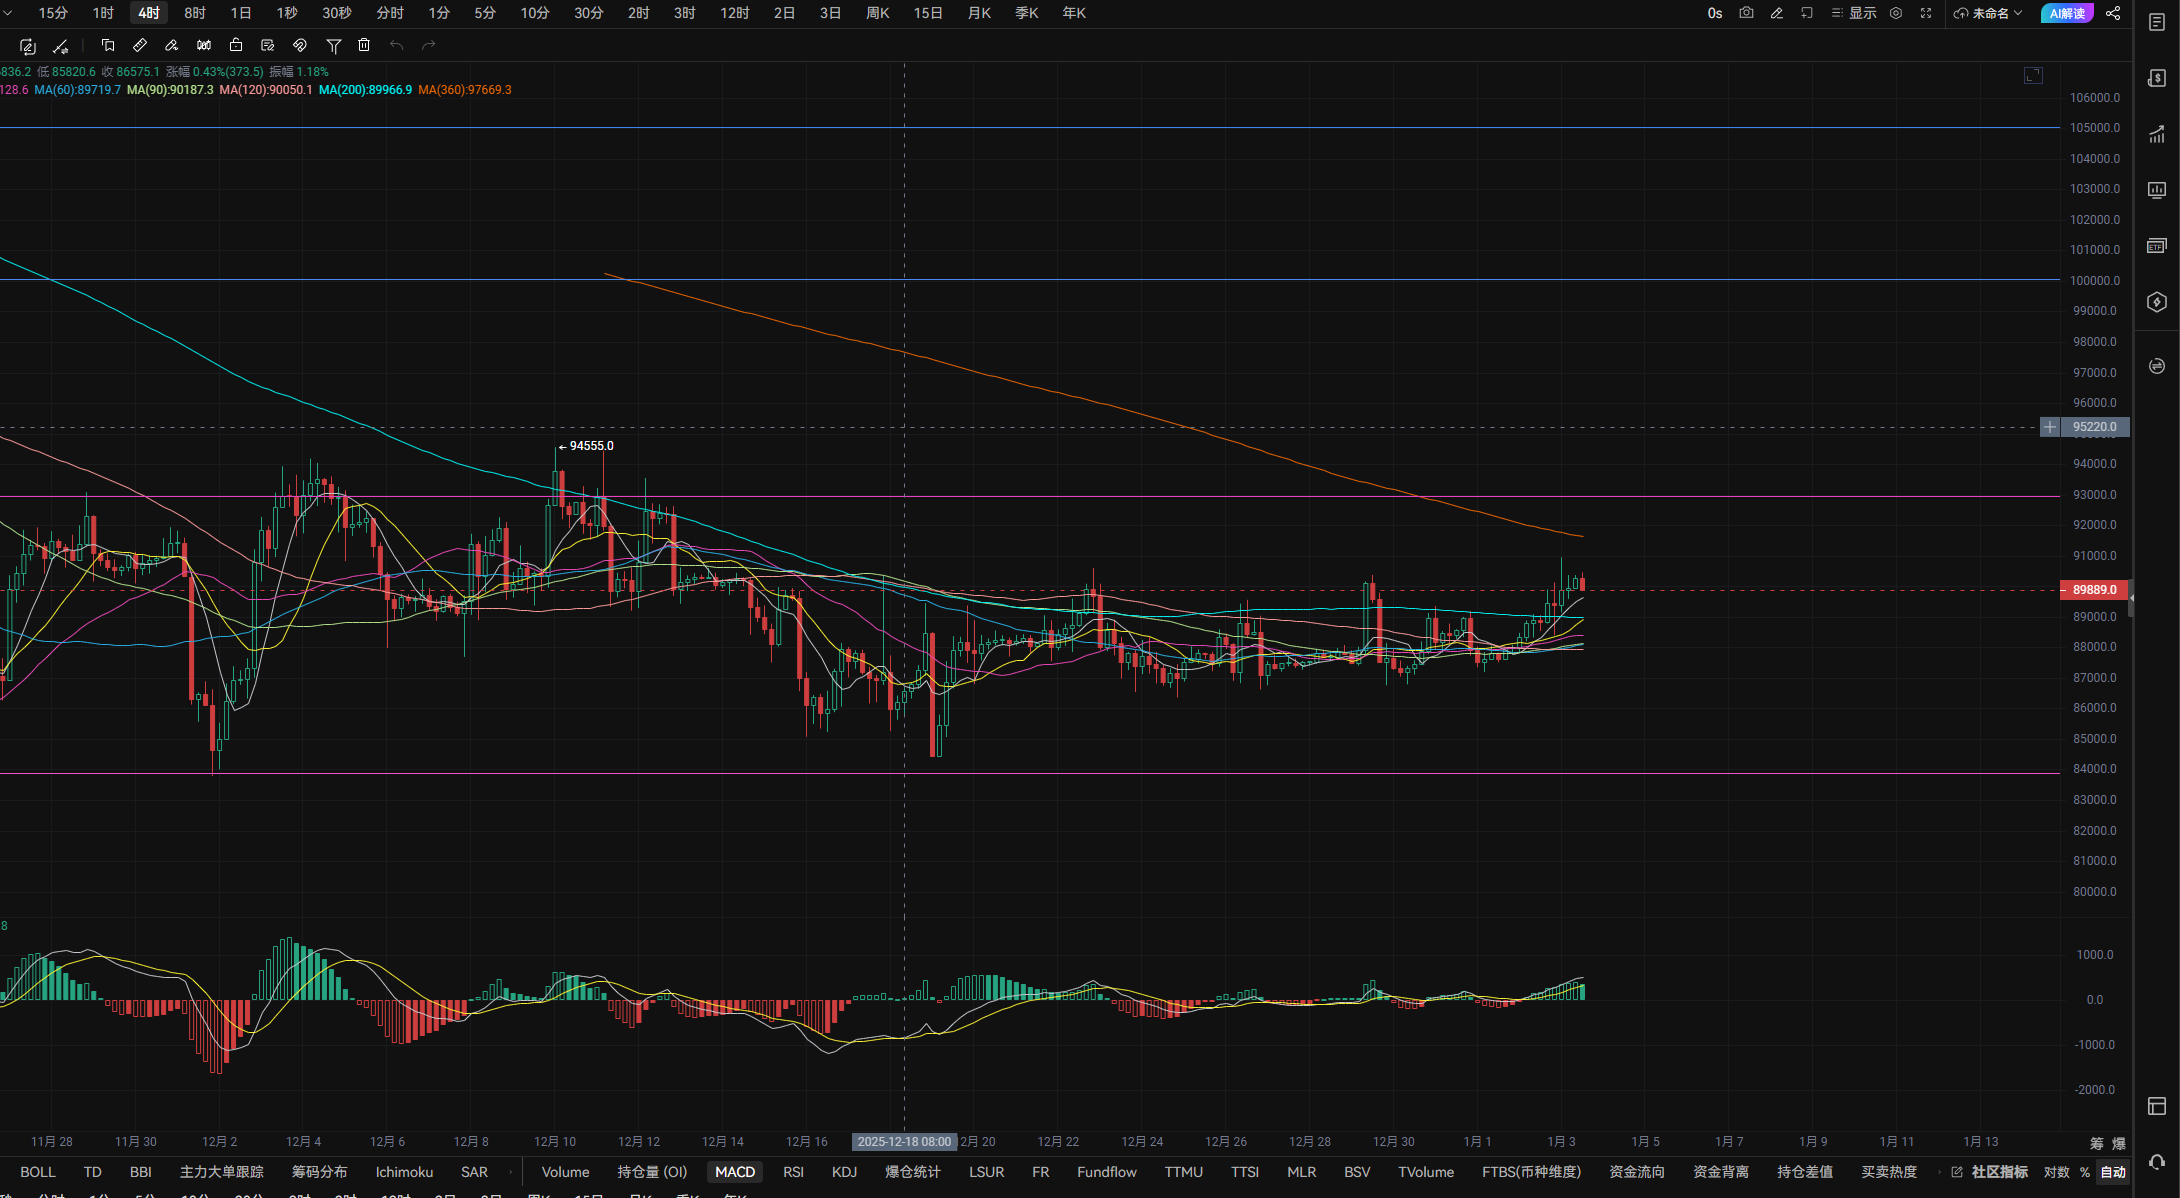2180x1198 pixels.
Task: Switch to the 1日 timeframe tab
Action: [x=241, y=13]
